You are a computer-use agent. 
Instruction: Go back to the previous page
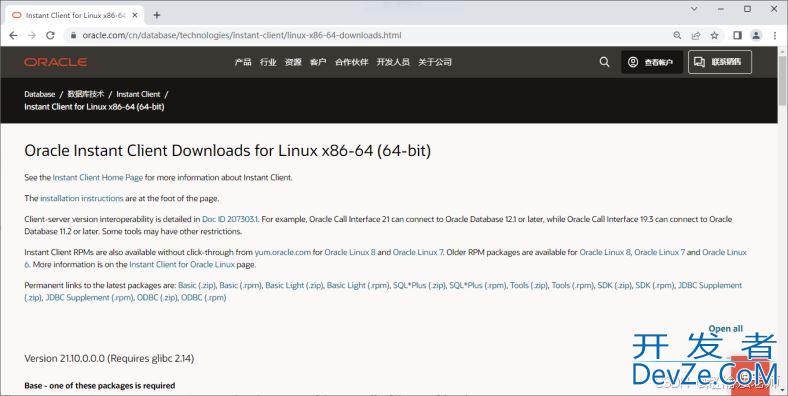coord(14,35)
